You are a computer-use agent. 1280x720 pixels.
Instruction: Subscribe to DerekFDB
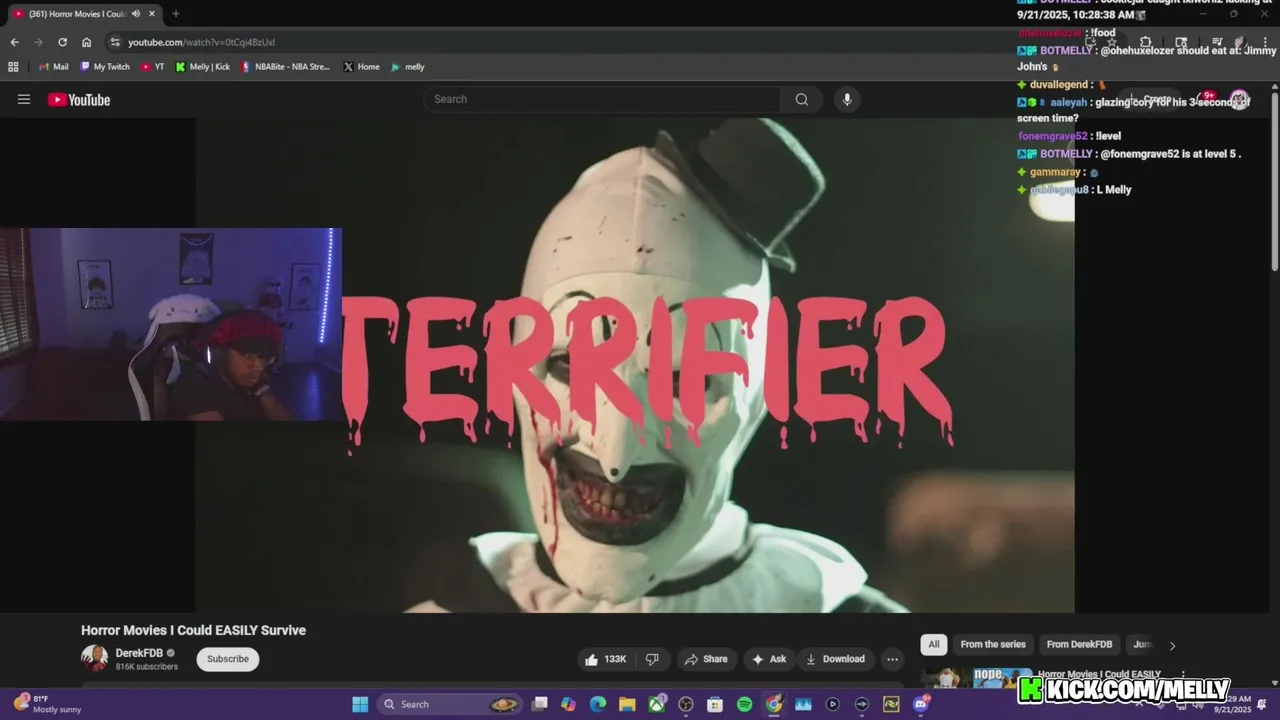point(228,659)
